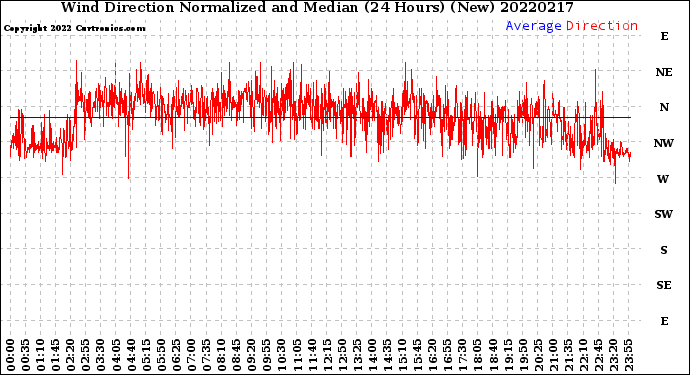Click the 23:20 time label
The height and width of the screenshot is (375, 690).
(x=613, y=356)
